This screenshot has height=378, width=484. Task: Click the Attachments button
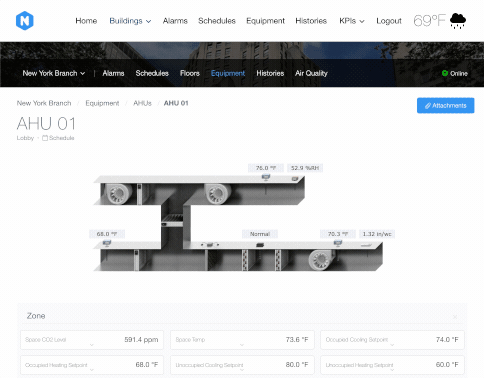tap(445, 106)
